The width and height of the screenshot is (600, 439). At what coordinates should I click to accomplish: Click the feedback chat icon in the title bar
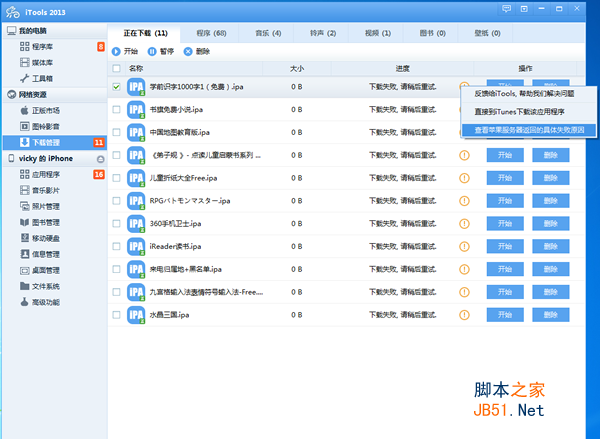[x=506, y=8]
